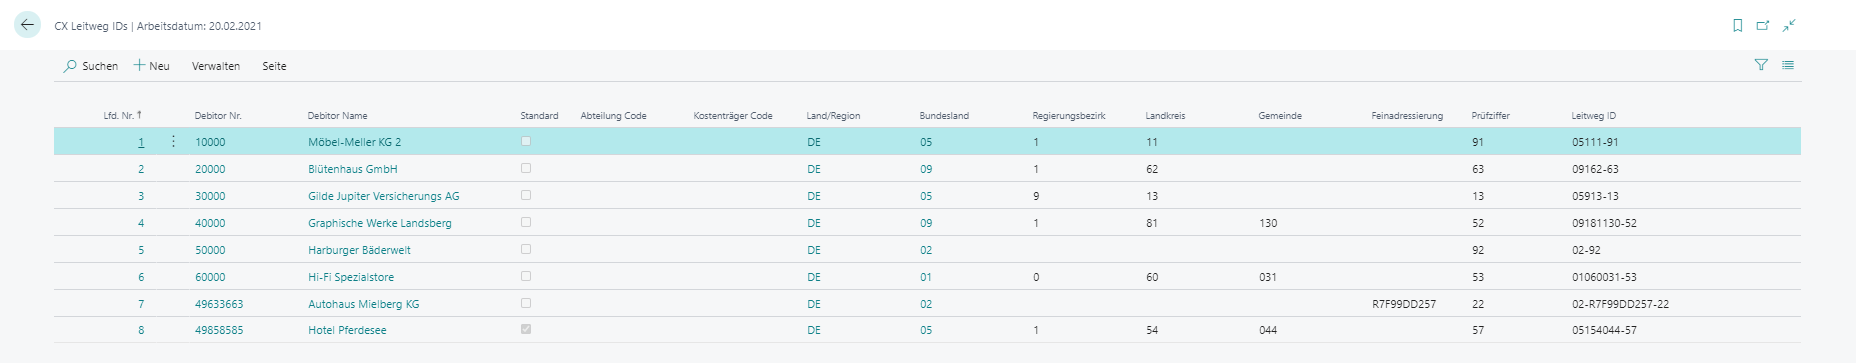Screen dimensions: 1856x363
Task: Open Debitor Nr. column header menu
Action: click(x=218, y=116)
